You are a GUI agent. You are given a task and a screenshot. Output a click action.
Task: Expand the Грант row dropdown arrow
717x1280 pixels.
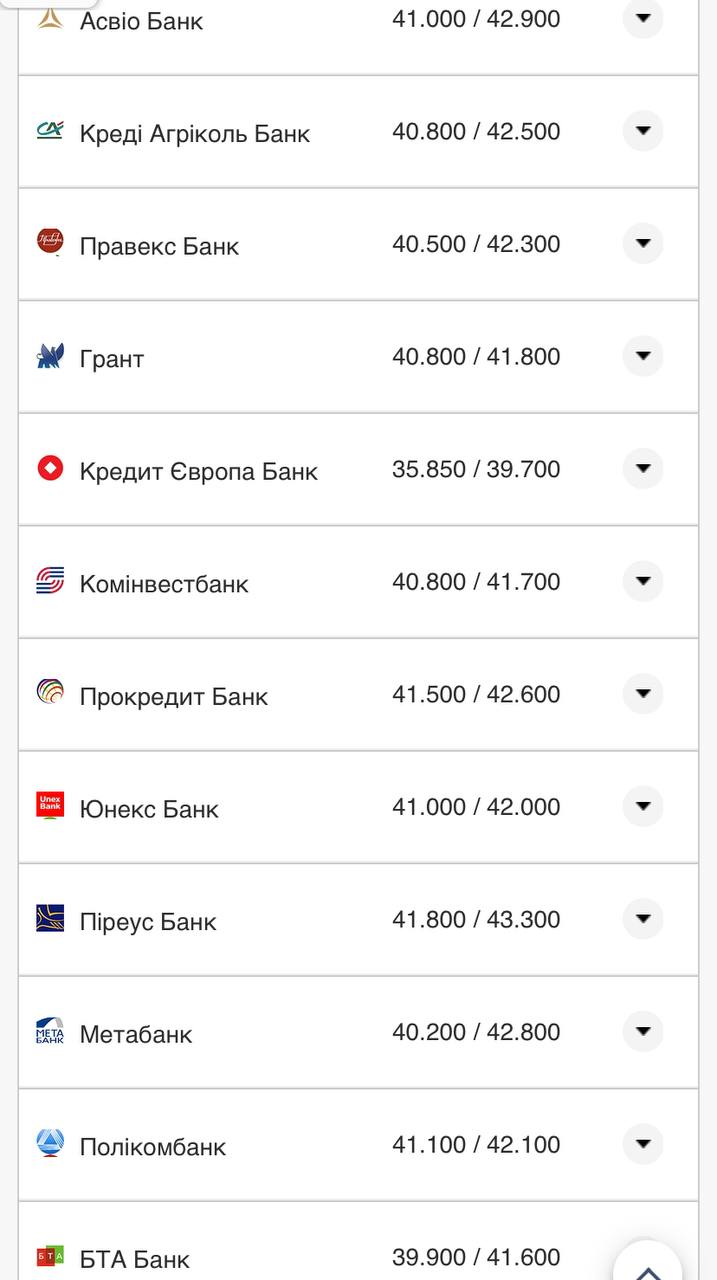coord(643,356)
